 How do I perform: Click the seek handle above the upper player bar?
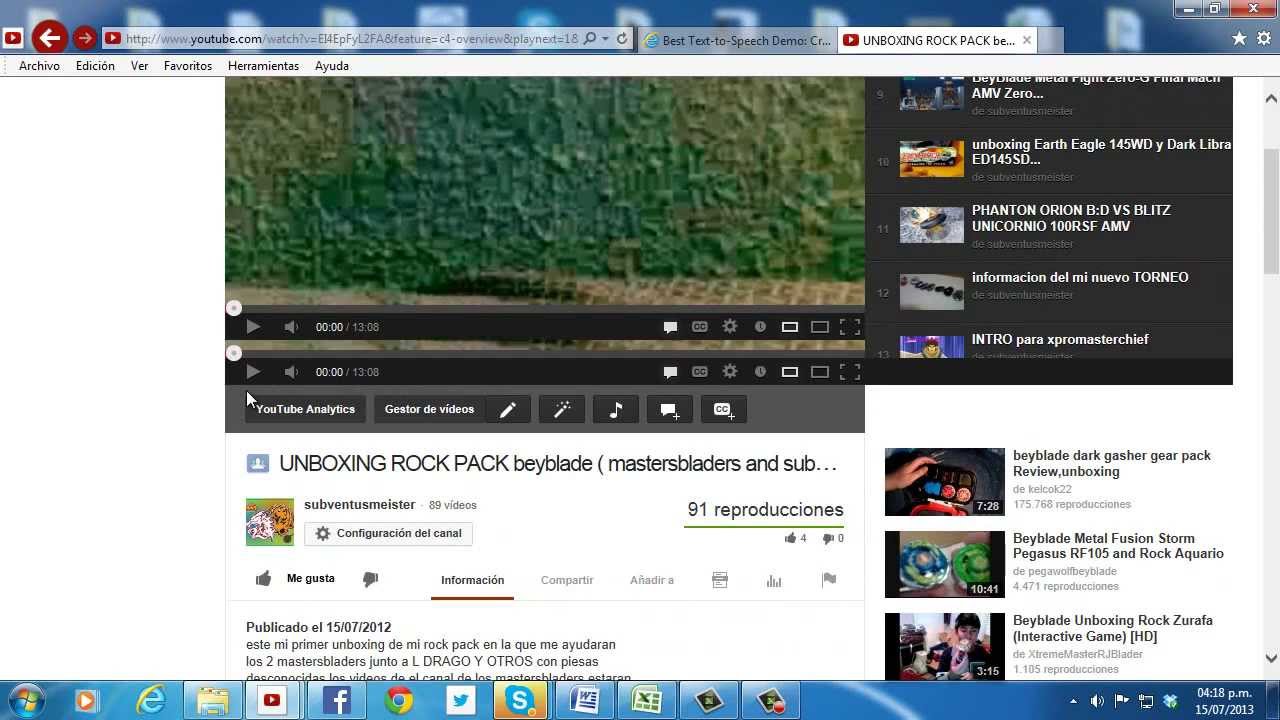234,308
